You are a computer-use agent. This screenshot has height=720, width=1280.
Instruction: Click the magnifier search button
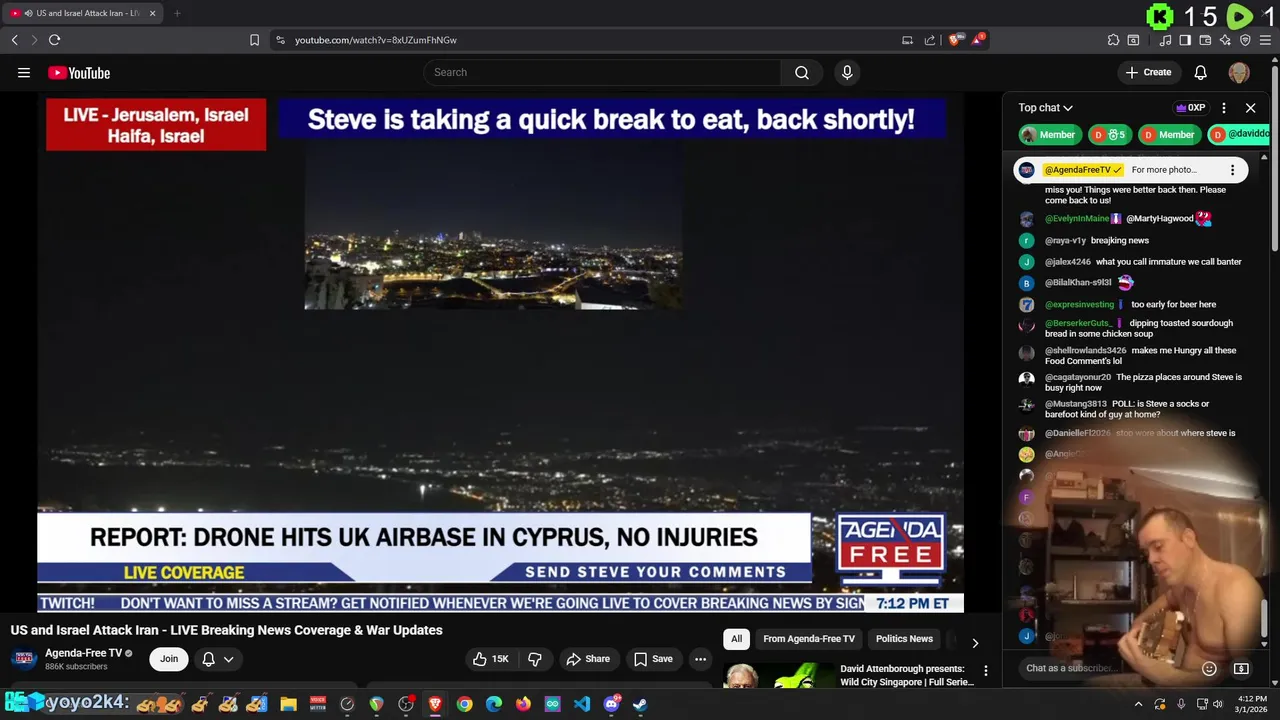pos(802,72)
